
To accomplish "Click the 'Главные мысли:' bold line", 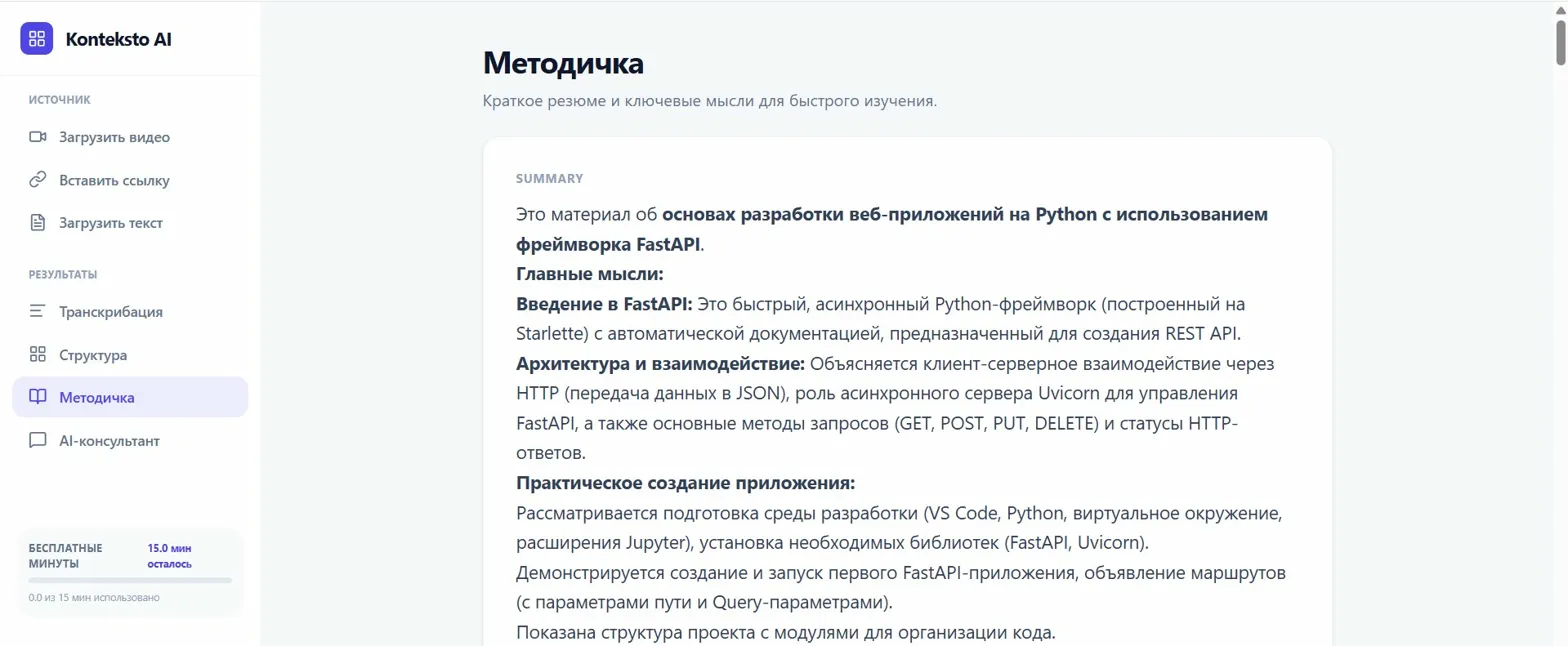I will (x=590, y=274).
